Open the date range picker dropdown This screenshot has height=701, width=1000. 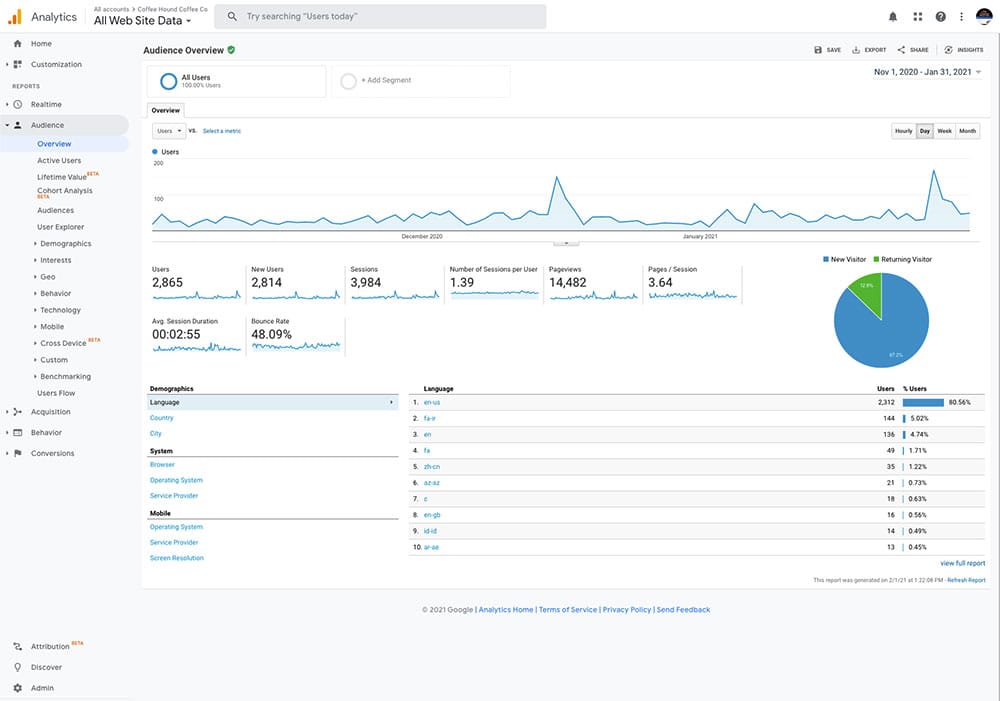point(927,72)
